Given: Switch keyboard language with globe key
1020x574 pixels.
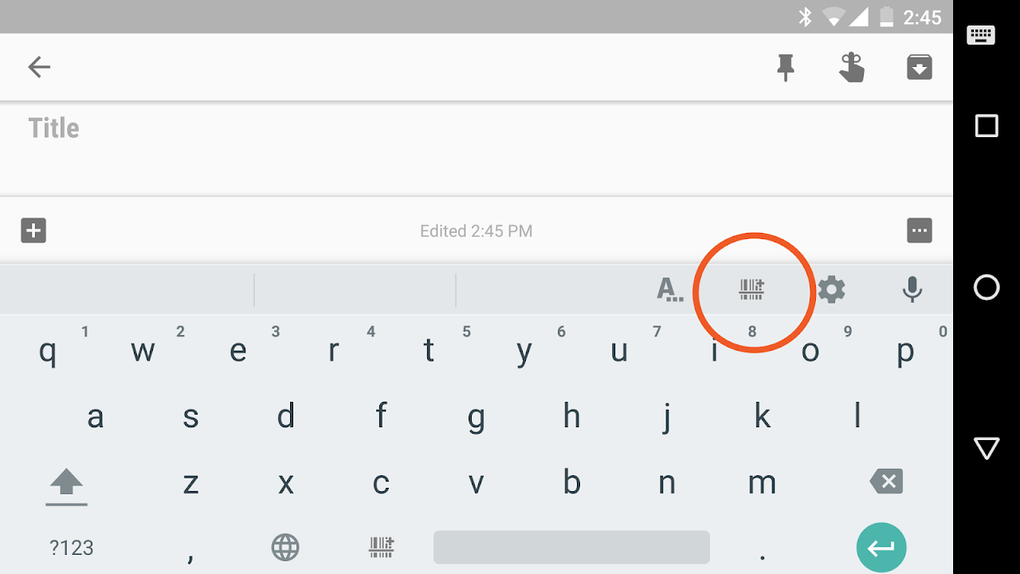Looking at the screenshot, I should [285, 547].
